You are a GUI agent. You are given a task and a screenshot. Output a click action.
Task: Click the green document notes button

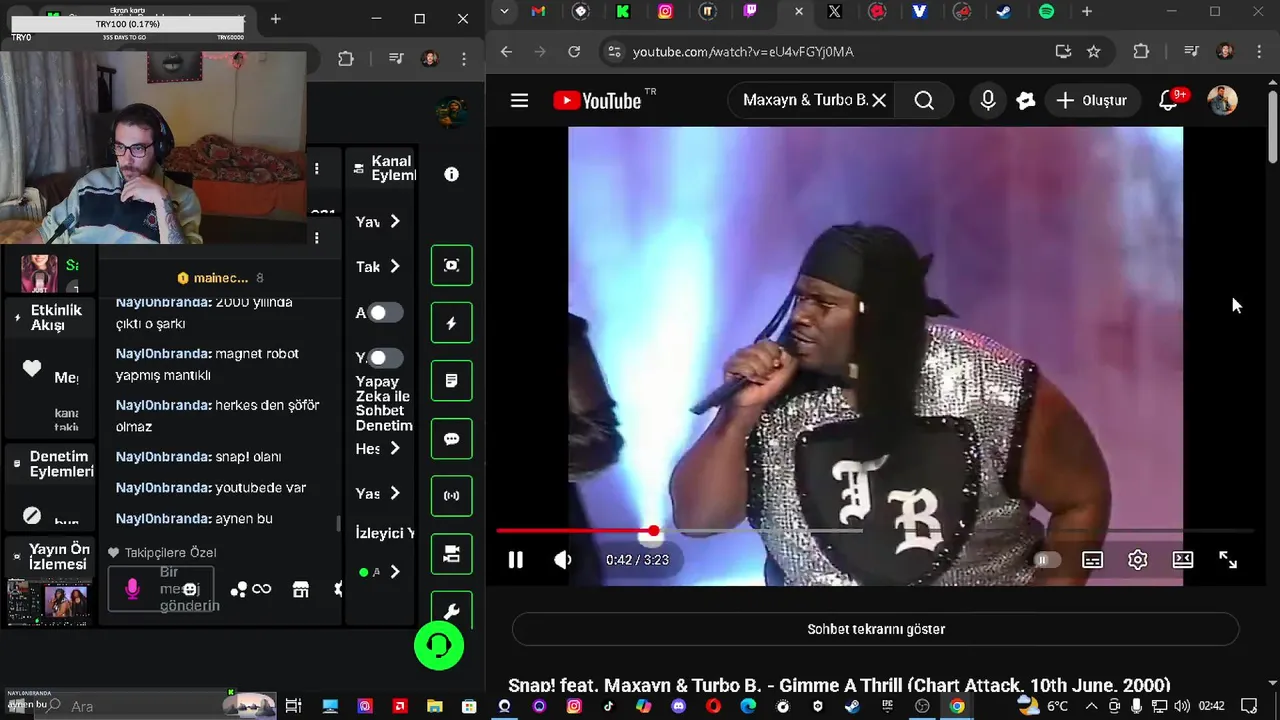click(x=451, y=381)
